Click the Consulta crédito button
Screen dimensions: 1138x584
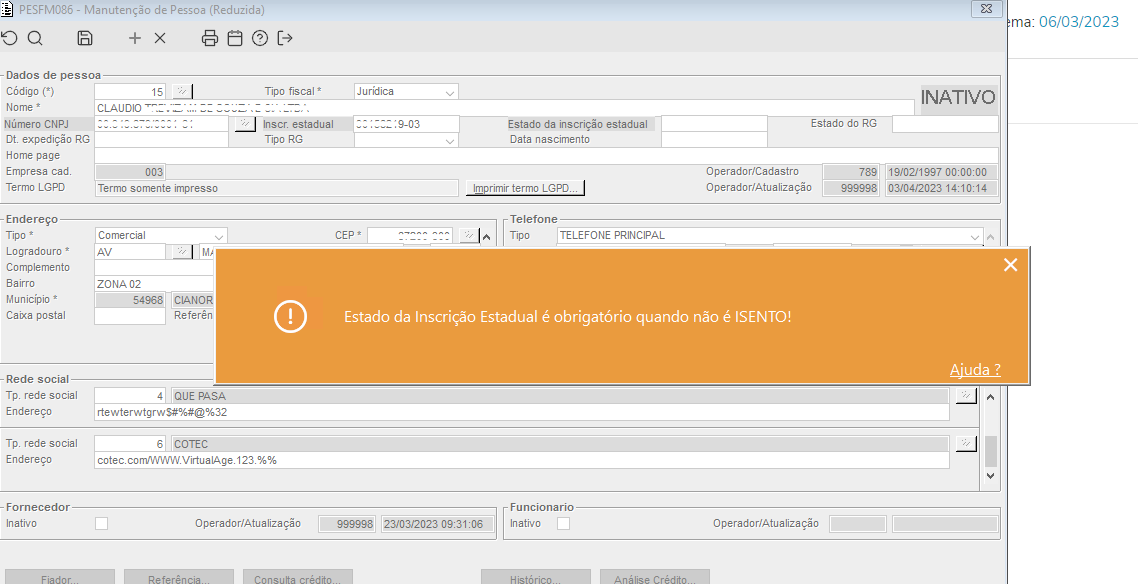tap(298, 578)
